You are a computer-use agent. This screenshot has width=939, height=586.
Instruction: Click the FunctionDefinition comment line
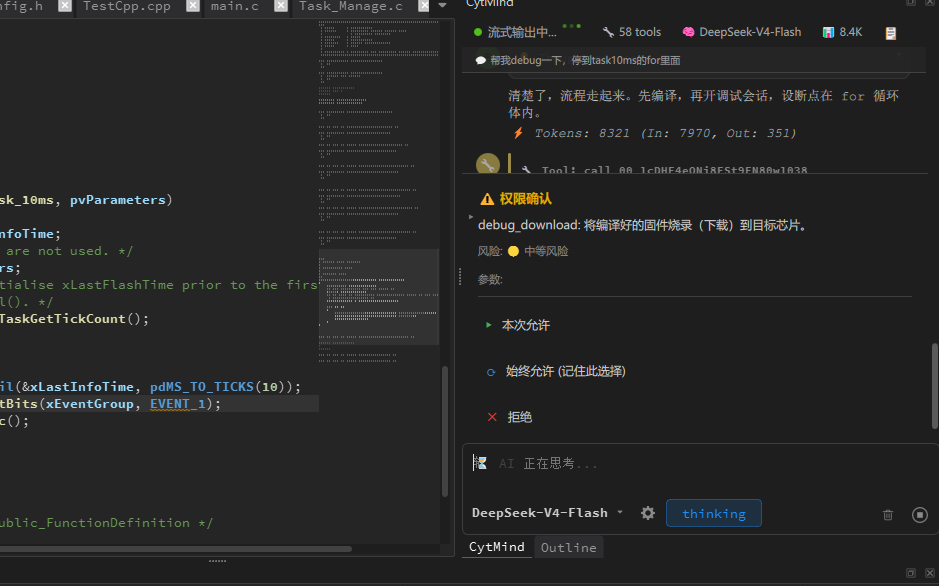(x=106, y=523)
